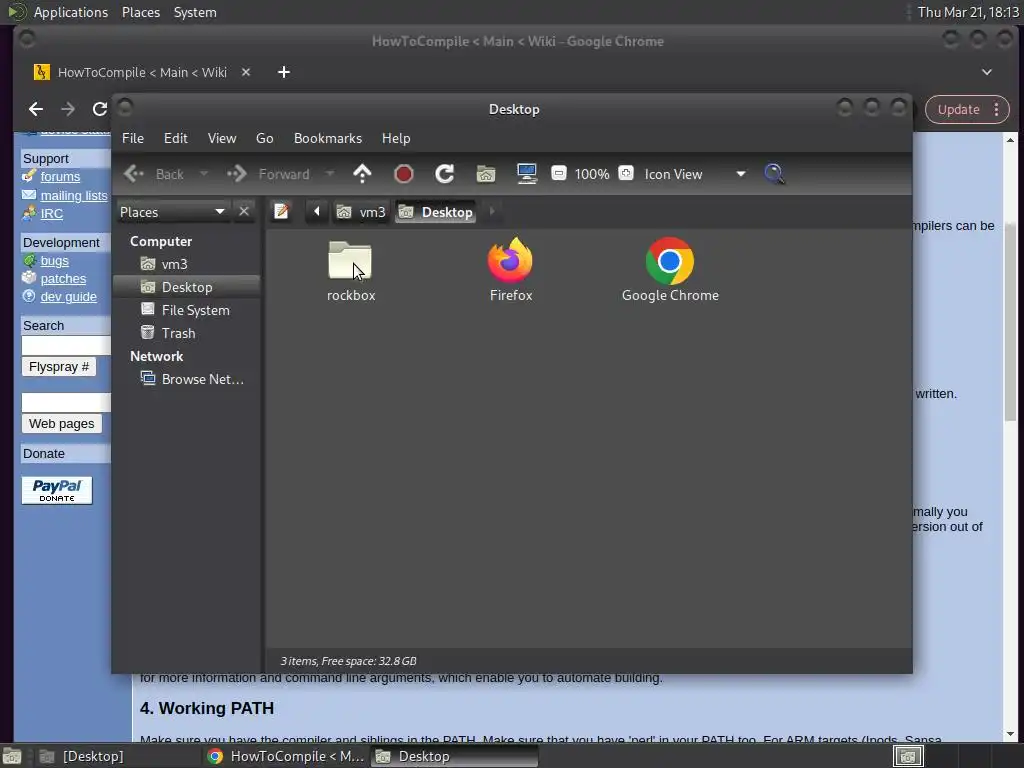The height and width of the screenshot is (768, 1024).
Task: Click clock in top panel
Action: (968, 12)
